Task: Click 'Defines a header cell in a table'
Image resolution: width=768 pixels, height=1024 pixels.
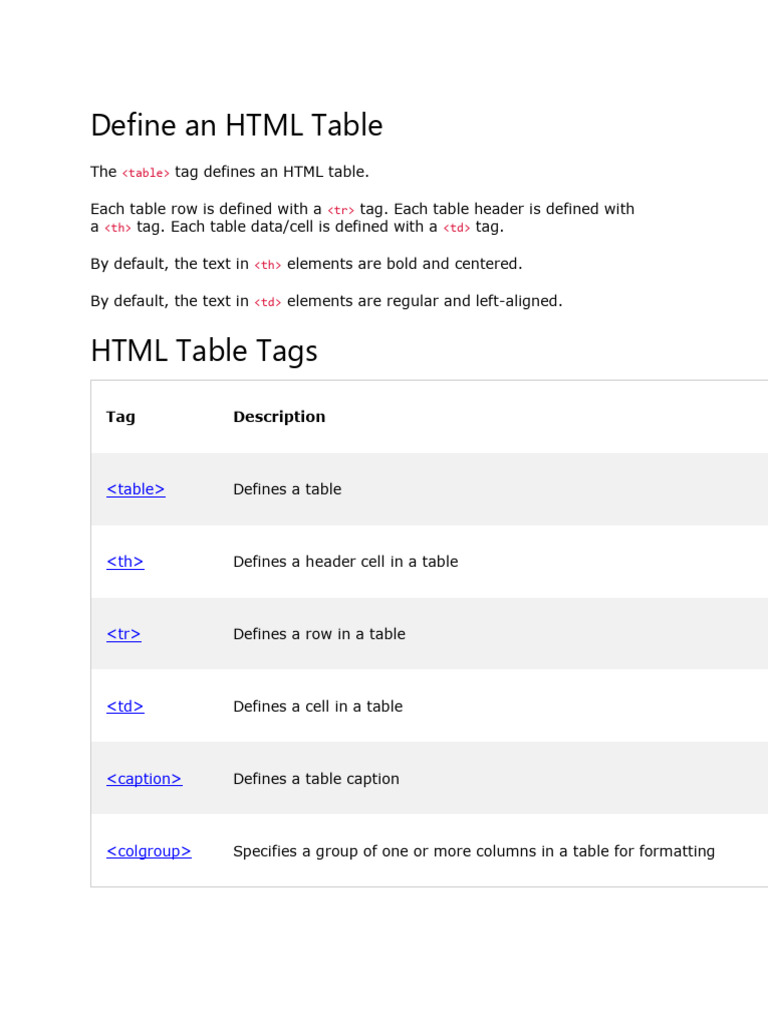Action: (x=345, y=562)
